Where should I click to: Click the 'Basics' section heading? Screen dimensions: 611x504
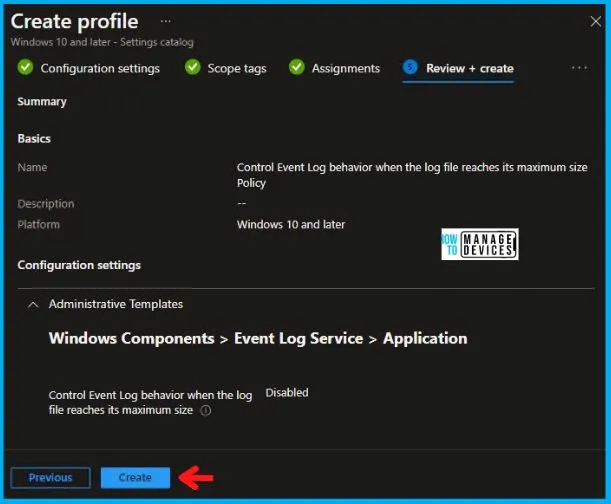point(34,138)
